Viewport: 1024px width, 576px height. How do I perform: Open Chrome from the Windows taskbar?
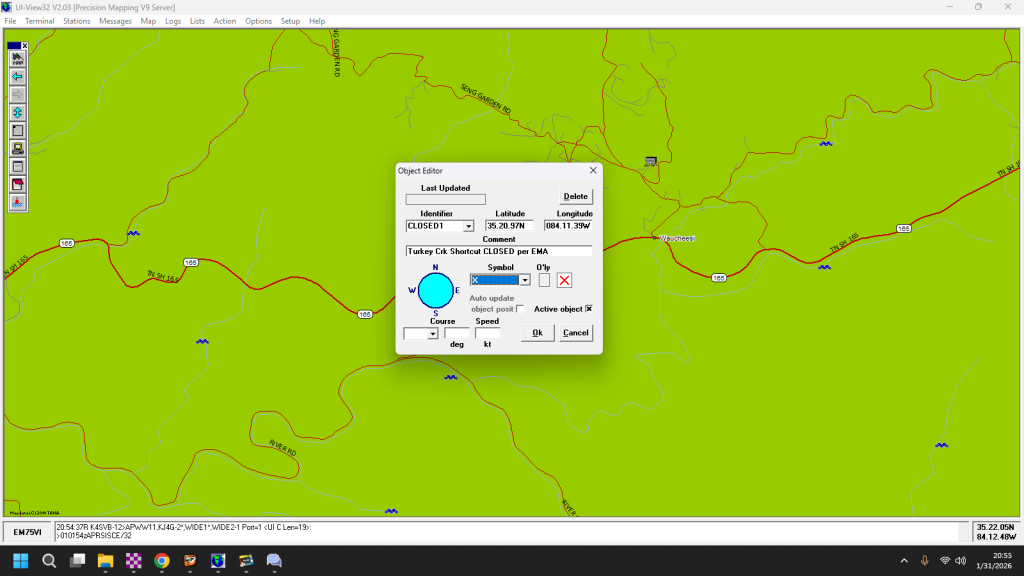tap(162, 561)
